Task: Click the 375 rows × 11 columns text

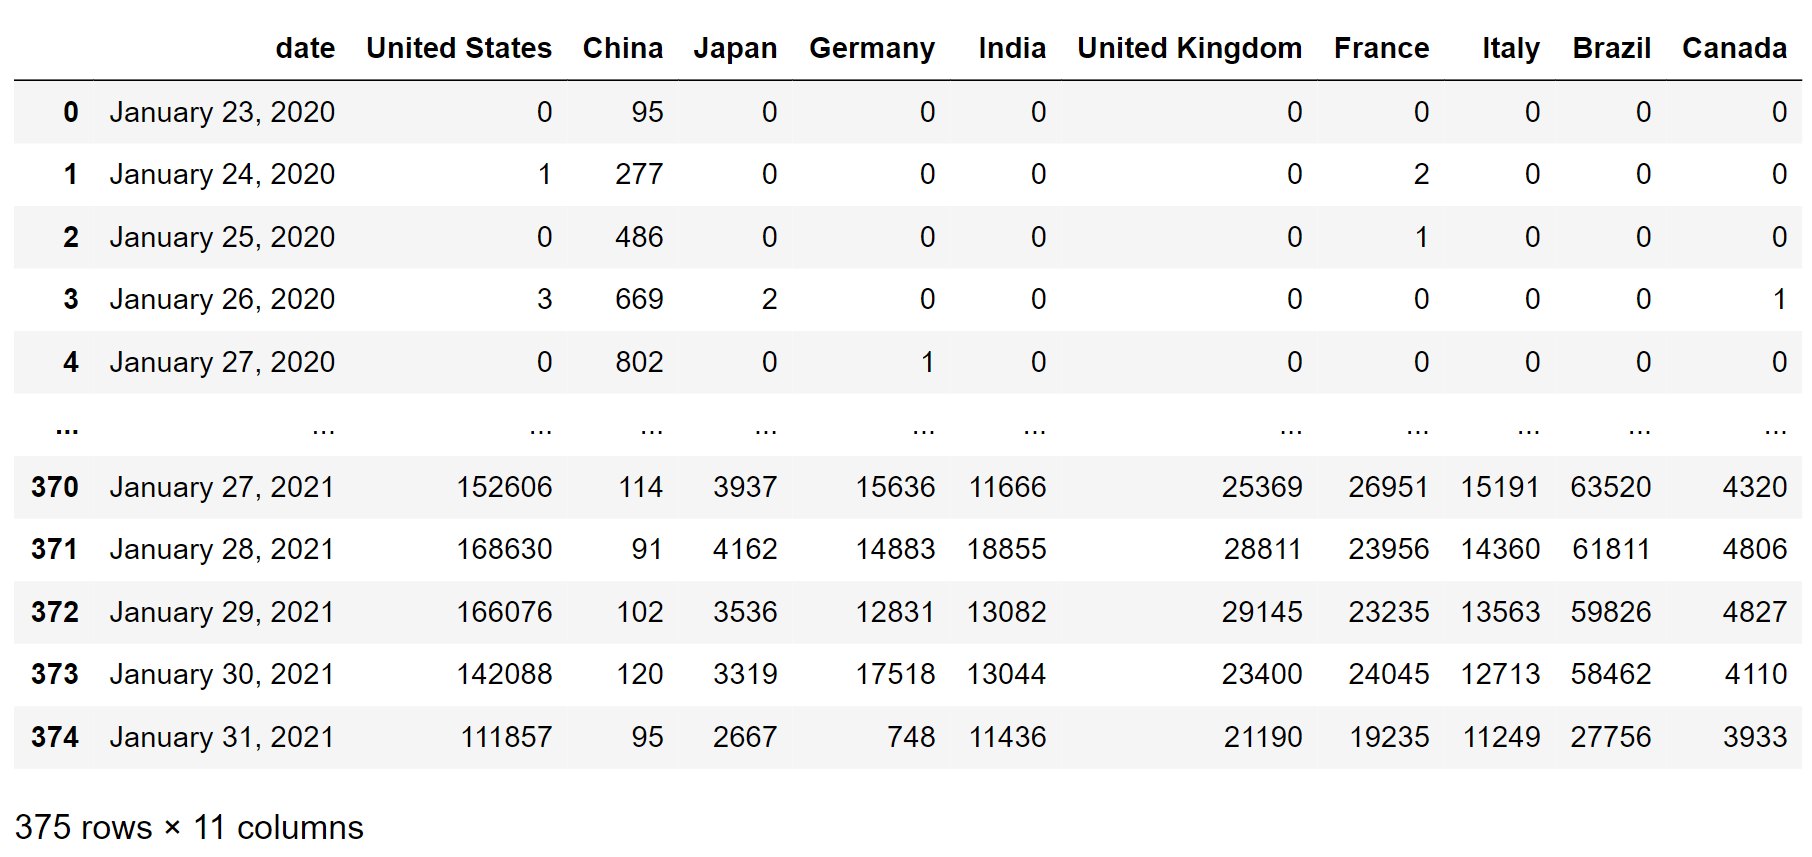Action: pyautogui.click(x=189, y=827)
